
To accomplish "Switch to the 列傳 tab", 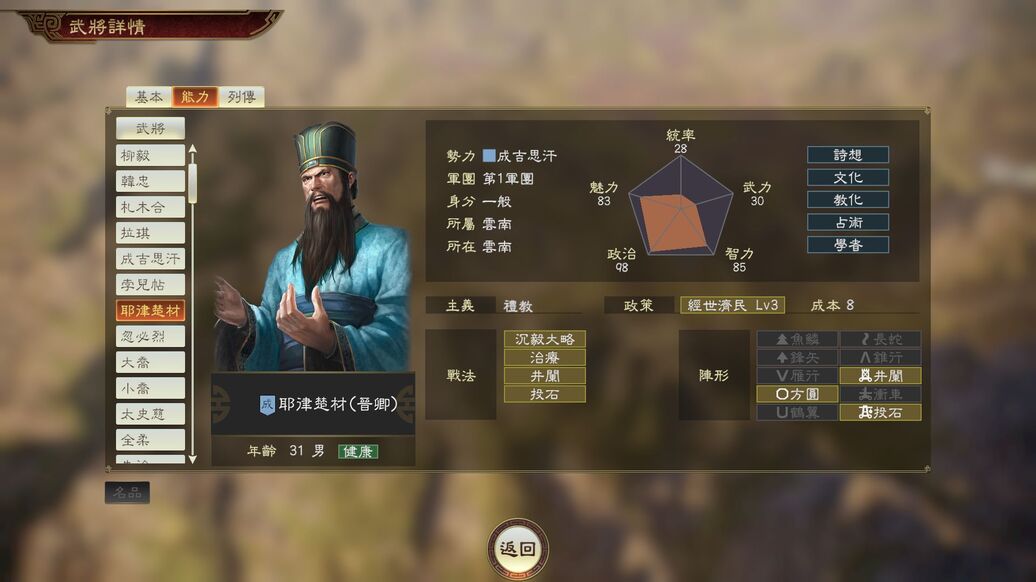I will [x=241, y=97].
